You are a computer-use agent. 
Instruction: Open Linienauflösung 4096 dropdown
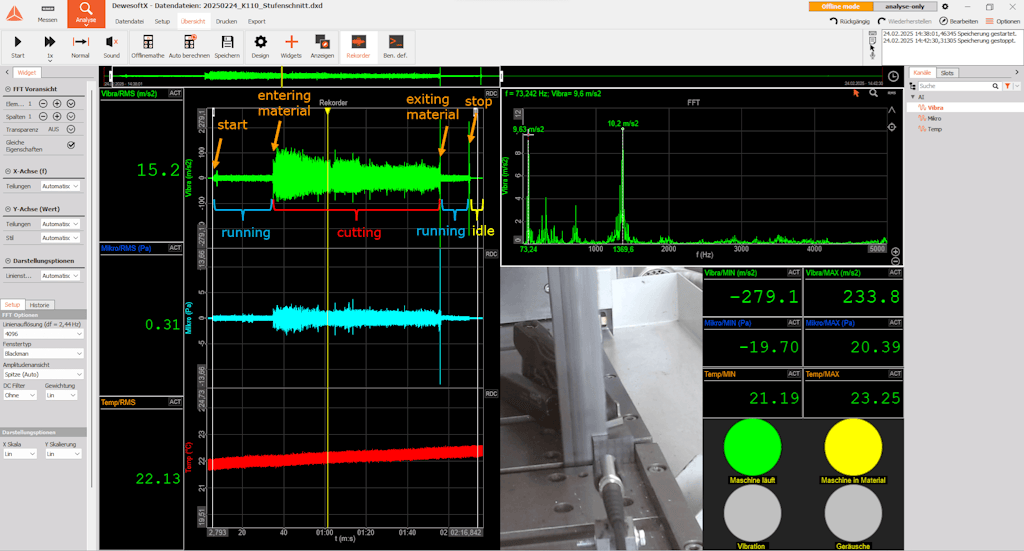(43, 334)
